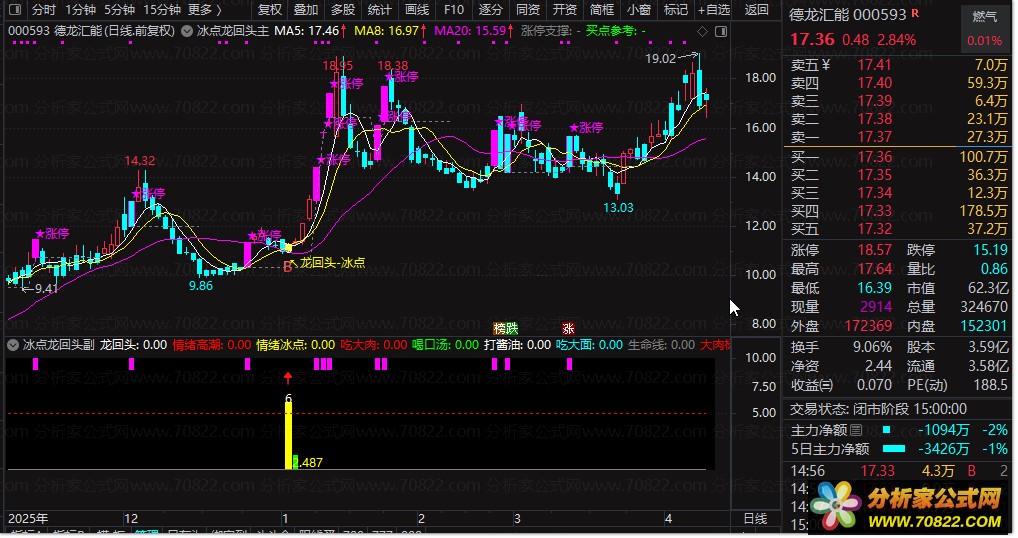Image resolution: width=1018 pixels, height=538 pixels.
Task: Click the 榜跌 marker tag on chart
Action: point(506,328)
